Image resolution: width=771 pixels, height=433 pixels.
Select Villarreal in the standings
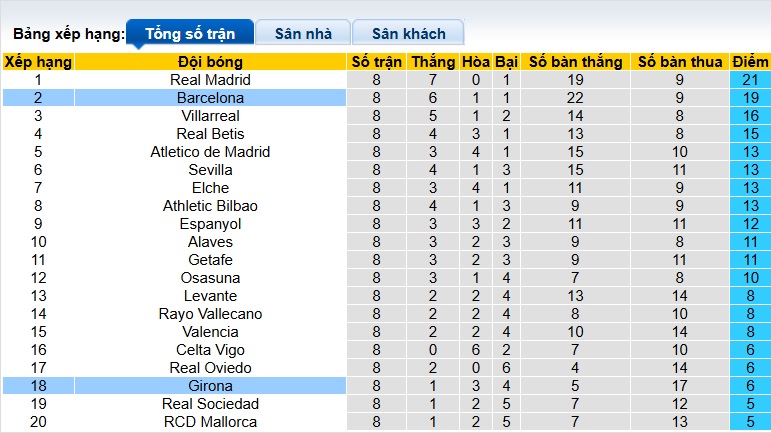point(210,116)
